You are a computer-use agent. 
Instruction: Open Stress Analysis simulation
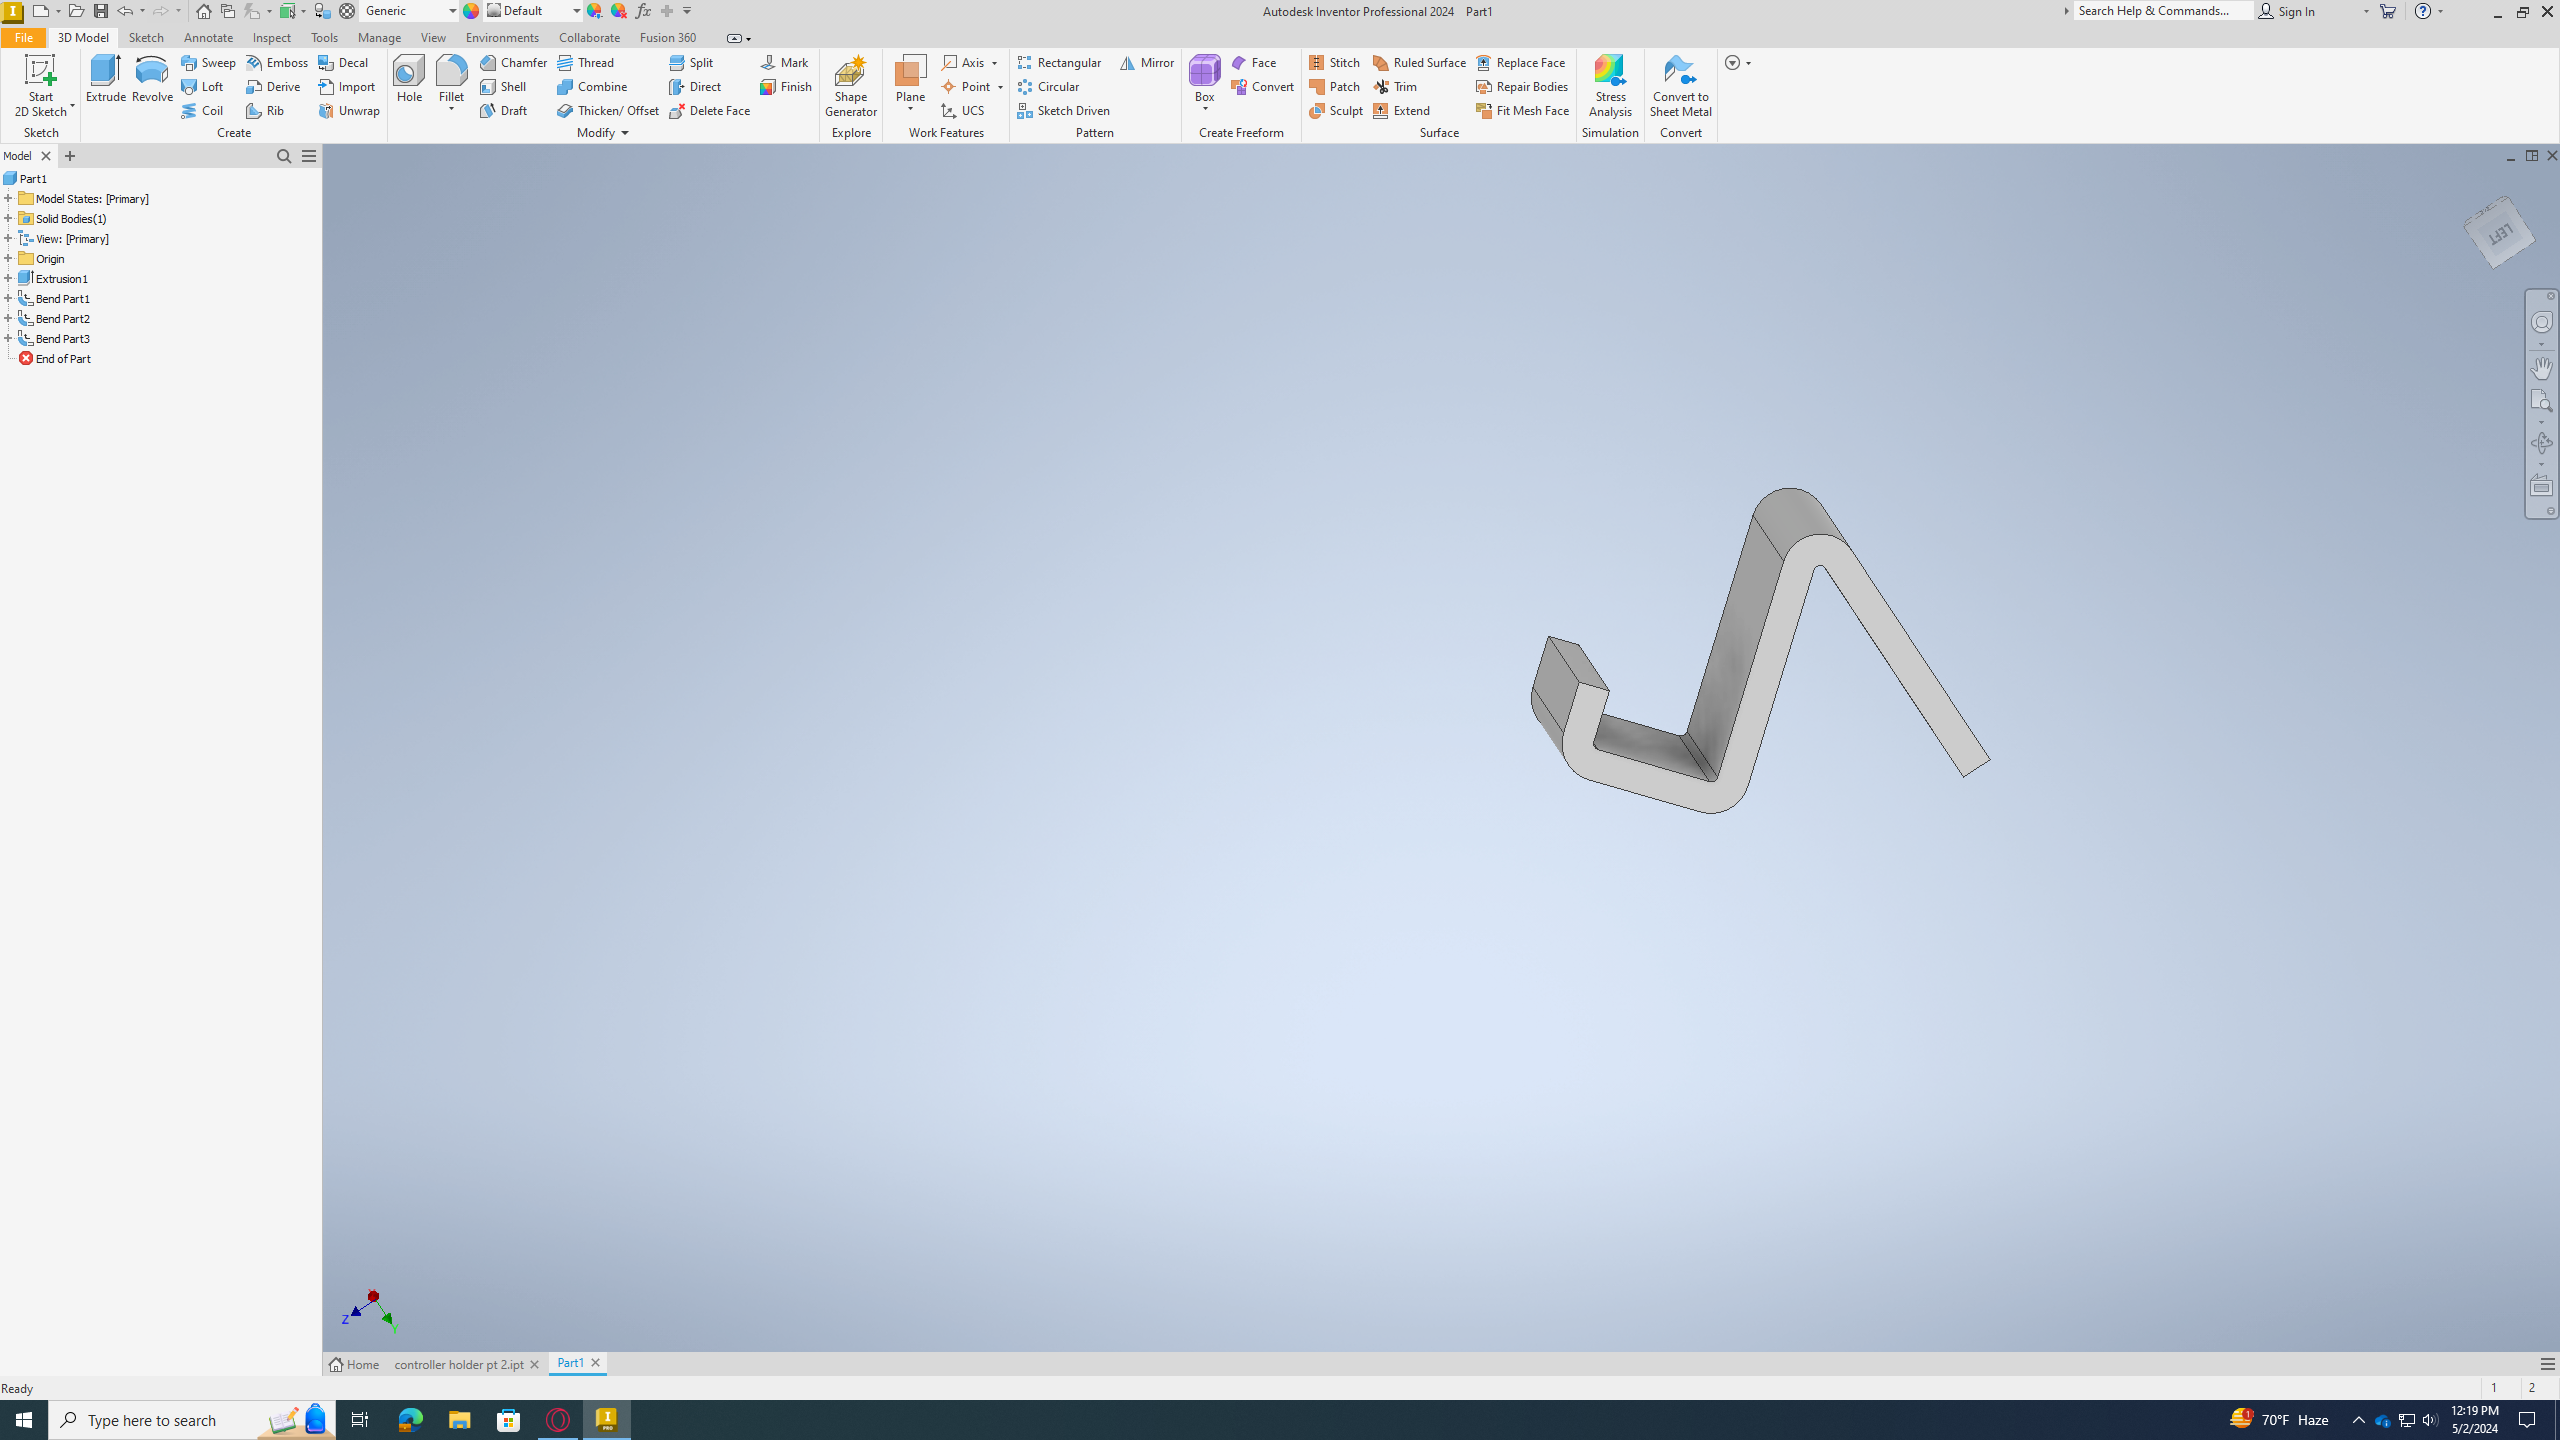[x=1610, y=86]
